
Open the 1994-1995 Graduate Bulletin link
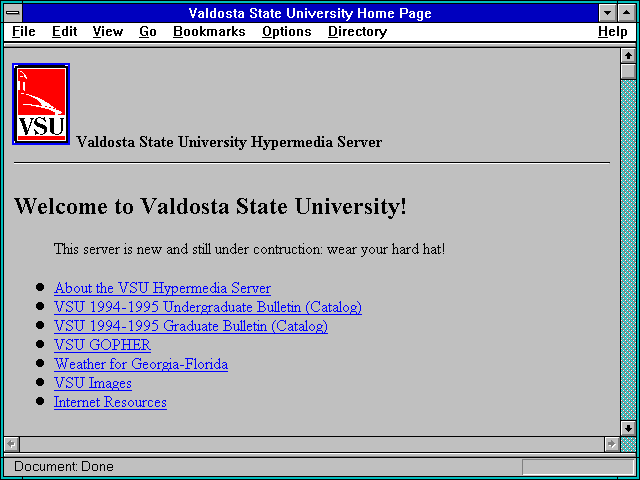[191, 326]
